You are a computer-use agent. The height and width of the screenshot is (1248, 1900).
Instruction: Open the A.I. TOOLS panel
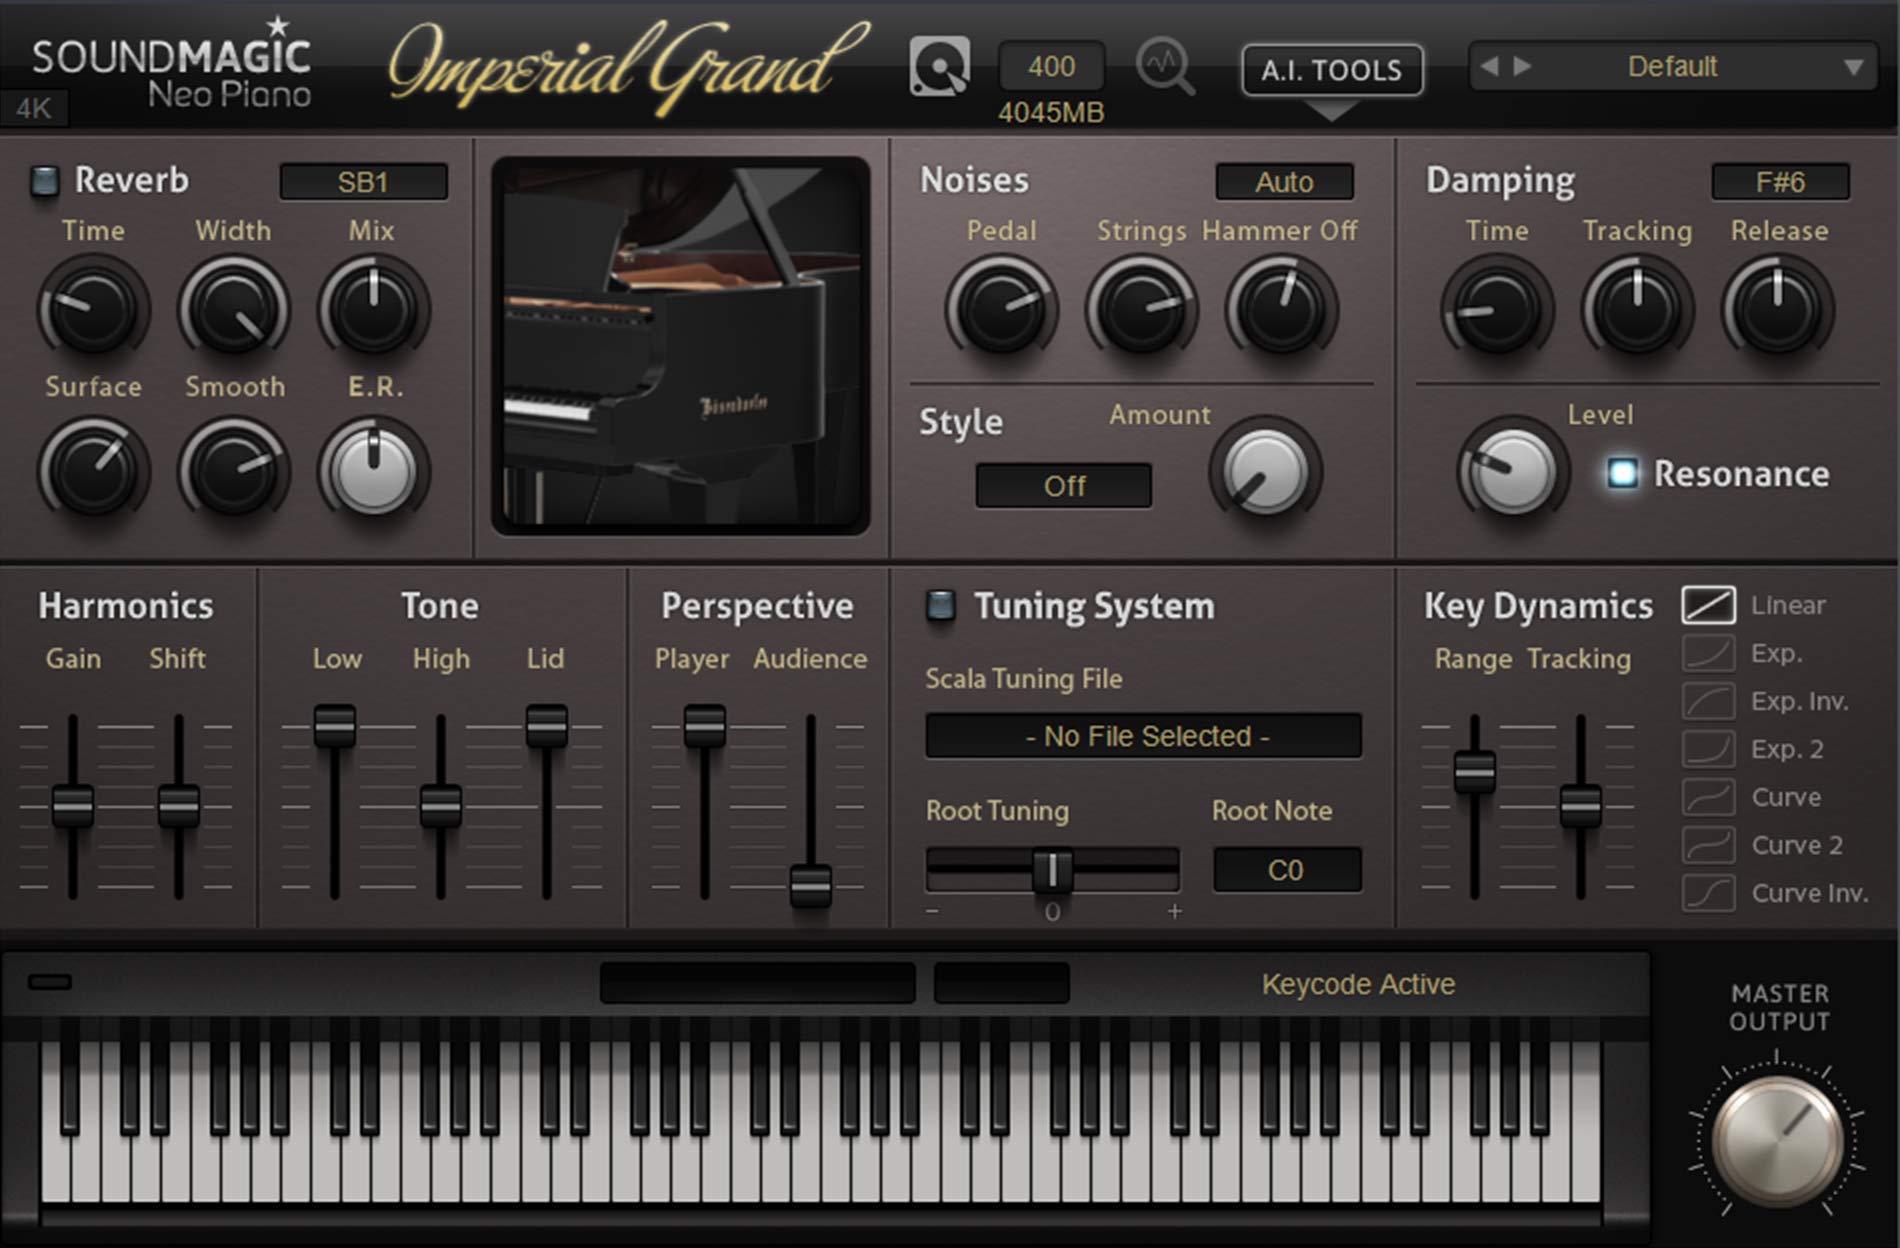coord(1331,70)
